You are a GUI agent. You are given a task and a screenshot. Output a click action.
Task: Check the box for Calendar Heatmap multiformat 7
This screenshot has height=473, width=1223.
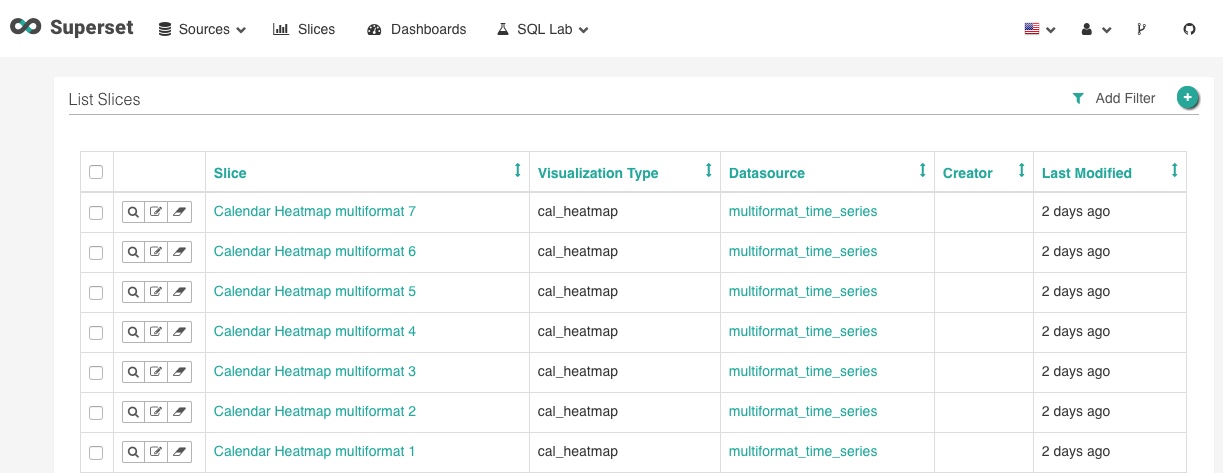(x=96, y=212)
